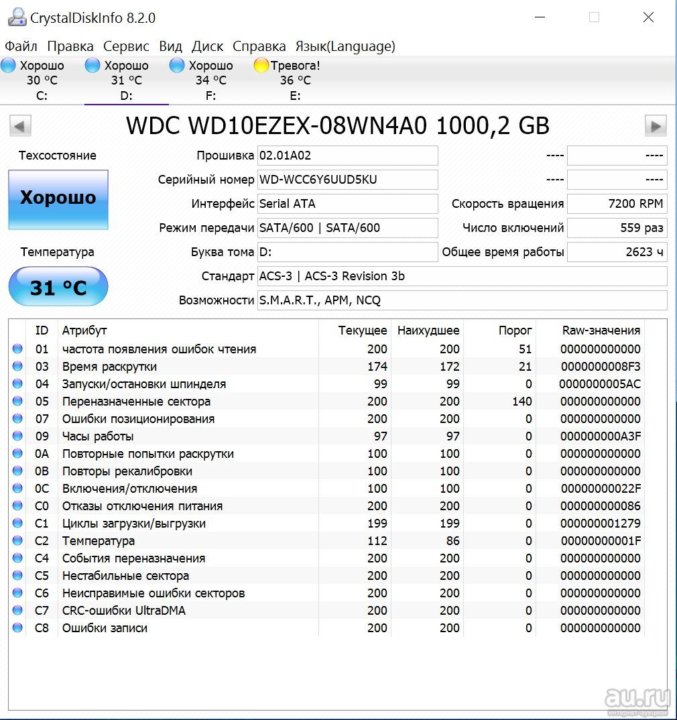Click the next disk right arrow

(x=656, y=126)
